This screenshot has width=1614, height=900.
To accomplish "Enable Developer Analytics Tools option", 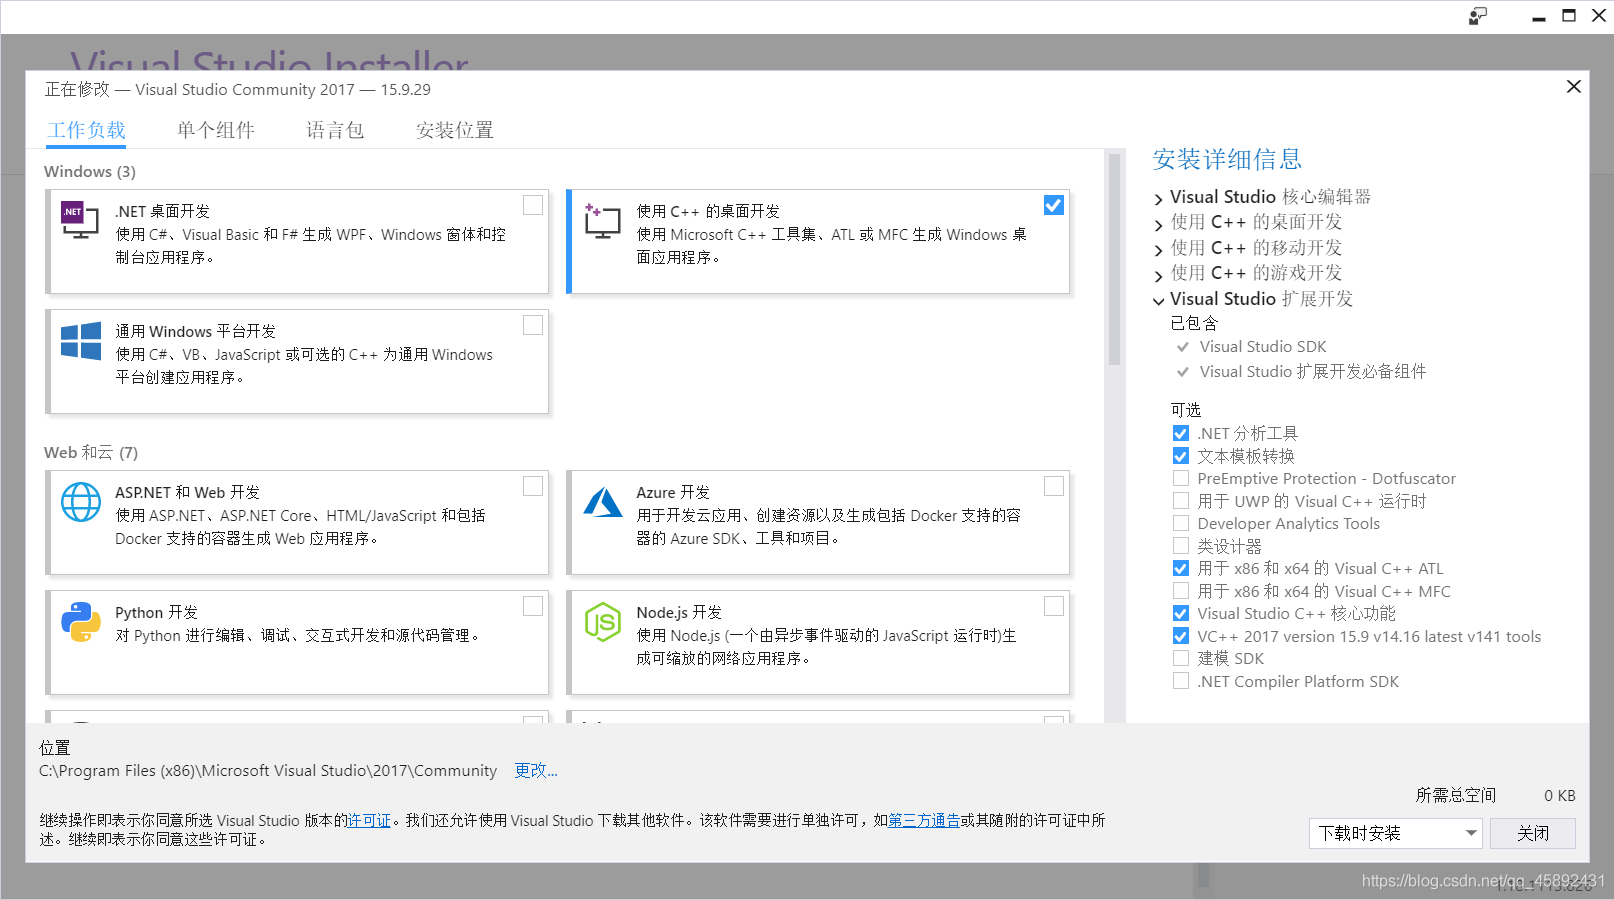I will pos(1181,523).
